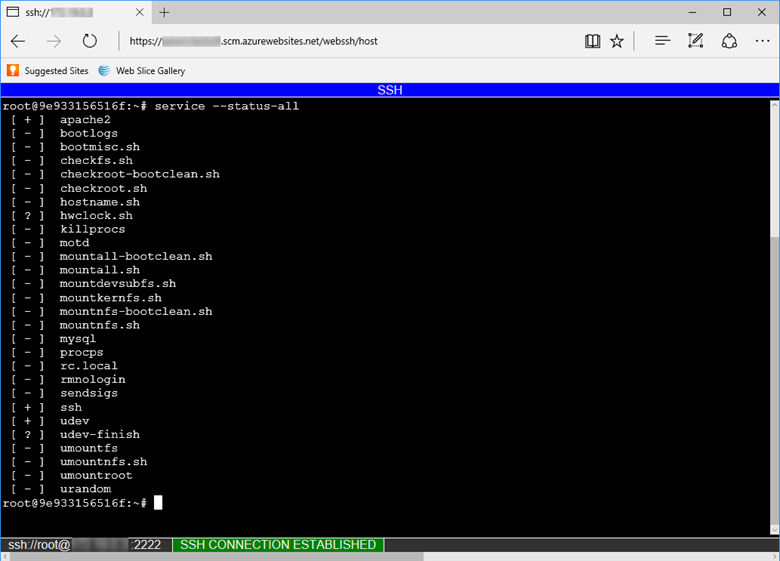The height and width of the screenshot is (561, 780).
Task: Select the ssh:// browser tab
Action: click(x=75, y=12)
